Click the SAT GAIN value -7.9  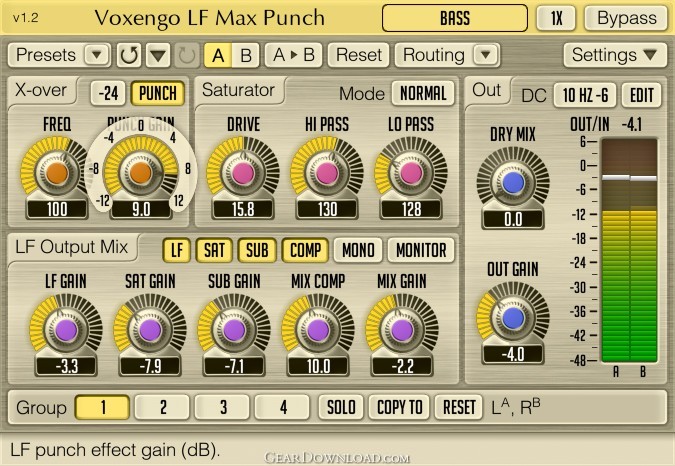click(x=150, y=367)
